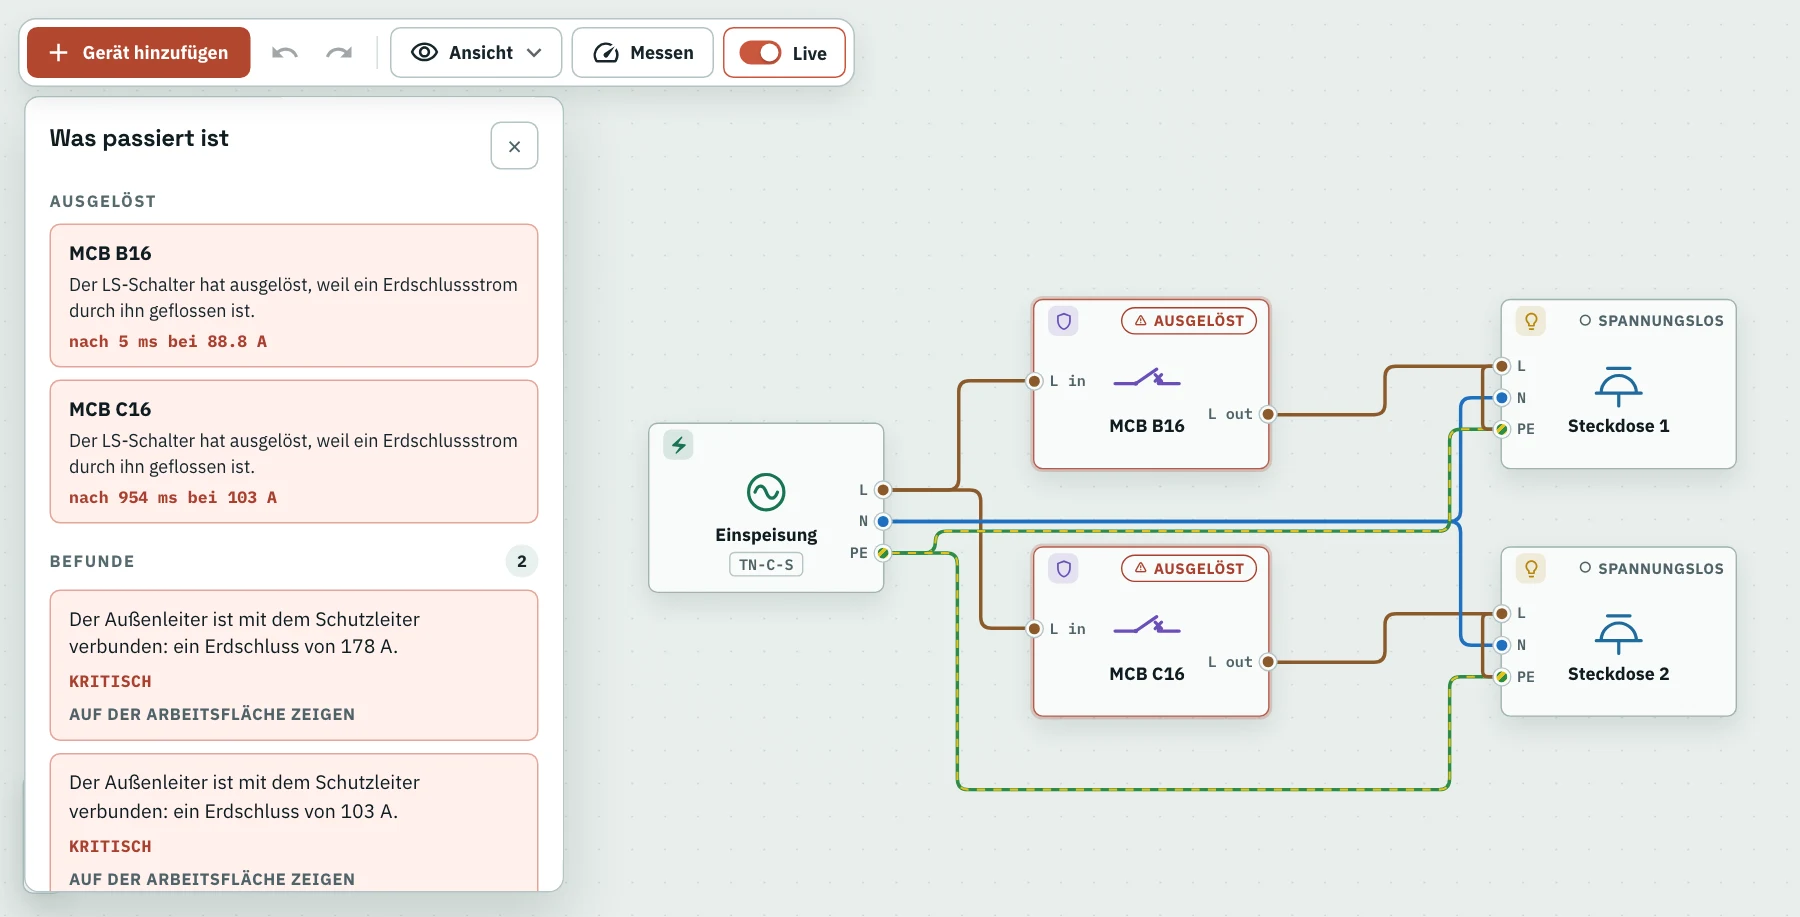This screenshot has width=1800, height=917.
Task: Click the MCB B16 L in terminal
Action: (x=1034, y=381)
